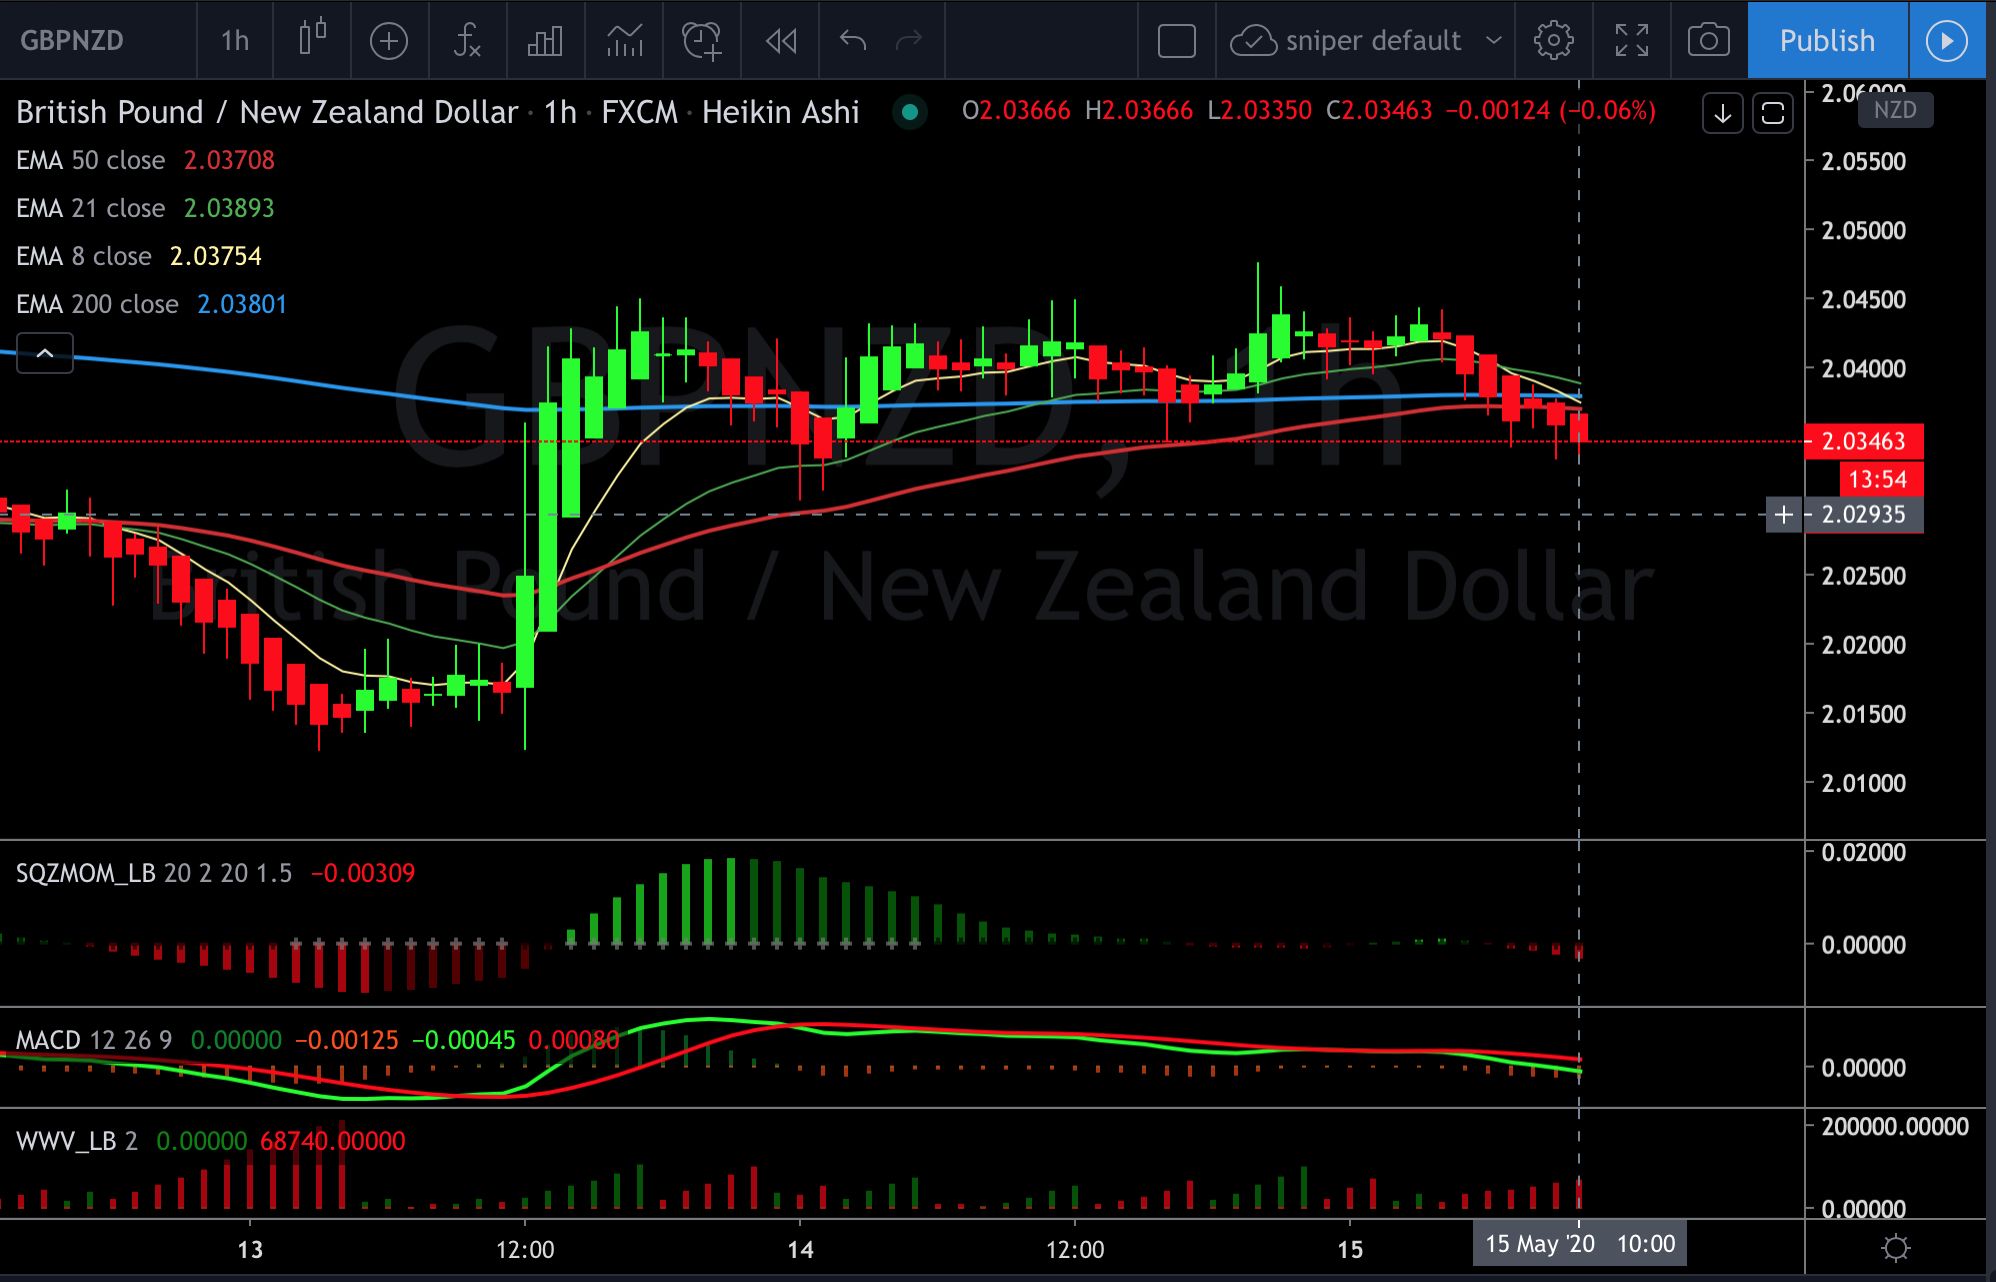Viewport: 1996px width, 1282px height.
Task: Click the chart title British Pound / New Zealand Dollar
Action: pos(267,112)
